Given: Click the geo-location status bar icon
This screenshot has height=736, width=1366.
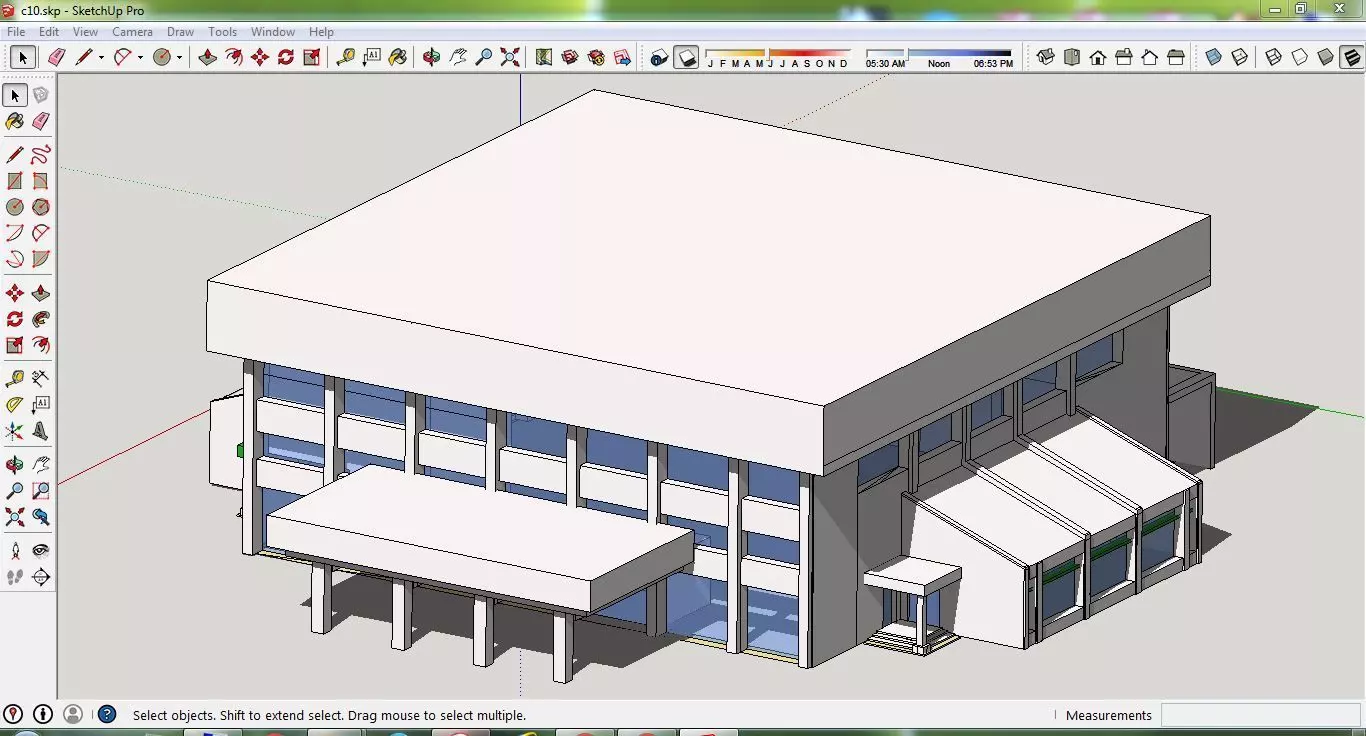Looking at the screenshot, I should [14, 714].
